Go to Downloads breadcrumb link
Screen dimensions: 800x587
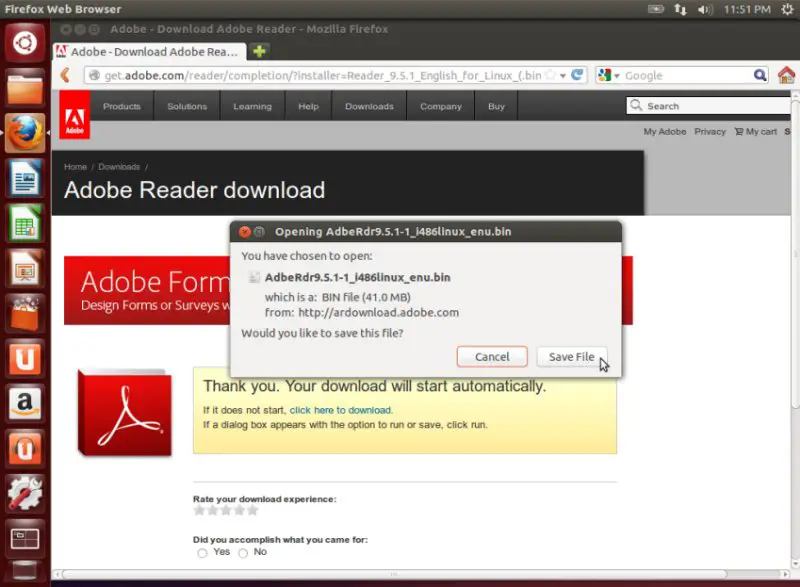pyautogui.click(x=119, y=167)
